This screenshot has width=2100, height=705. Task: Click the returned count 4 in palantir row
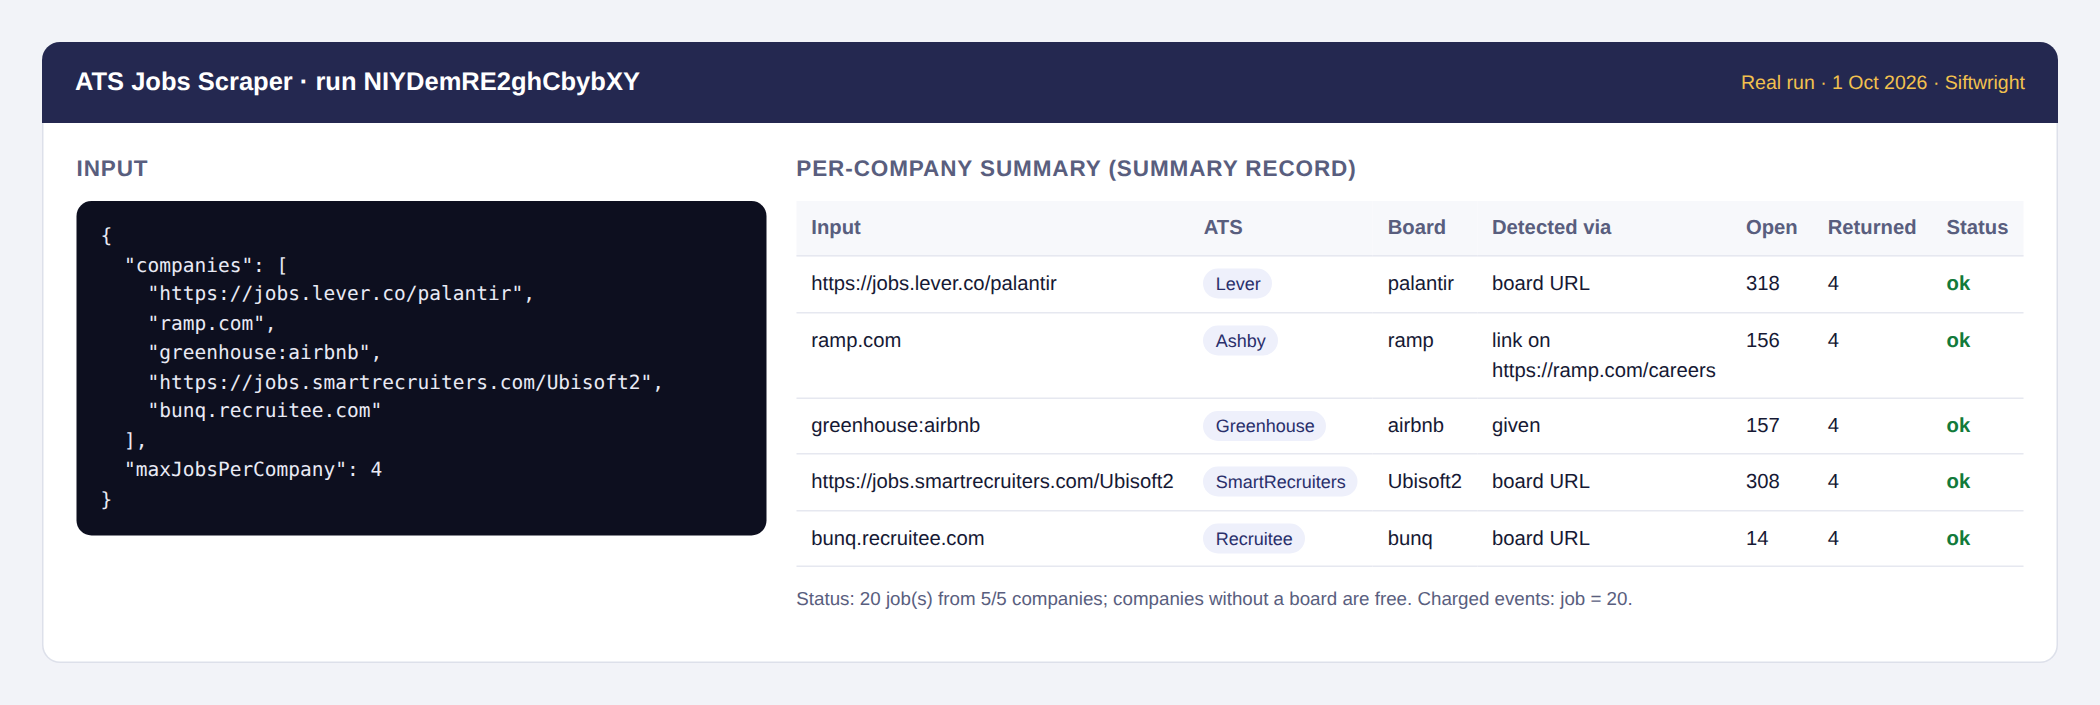1833,284
